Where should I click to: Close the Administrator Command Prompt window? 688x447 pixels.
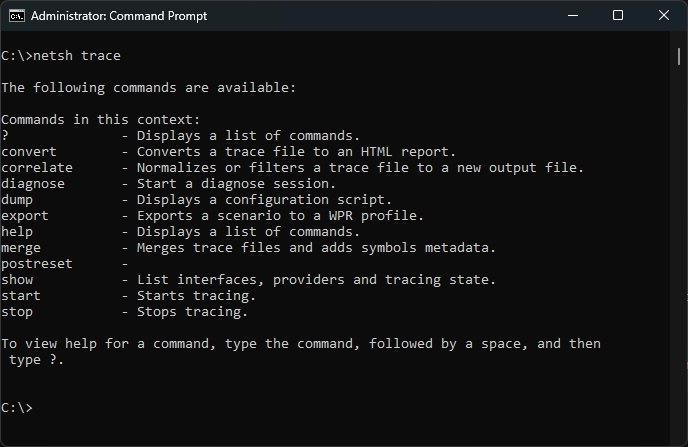(x=664, y=16)
